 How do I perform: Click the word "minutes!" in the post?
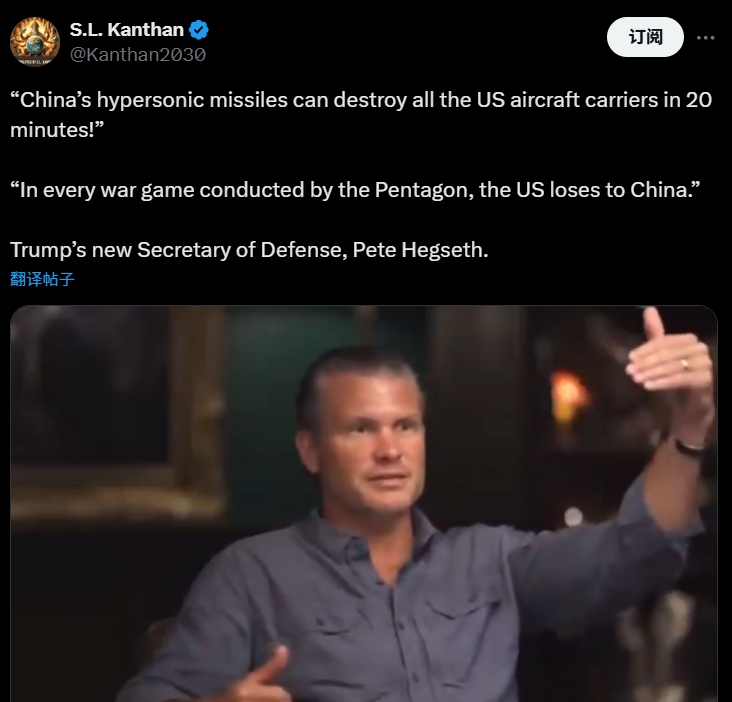56,130
